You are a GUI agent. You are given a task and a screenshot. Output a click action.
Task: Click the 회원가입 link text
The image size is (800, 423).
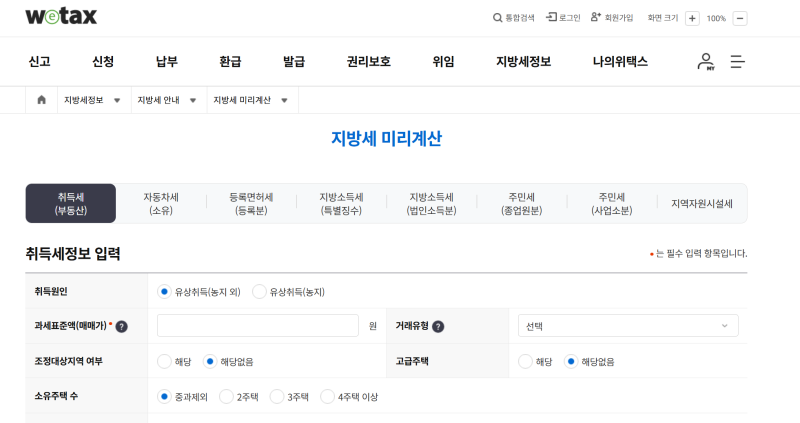pos(619,18)
